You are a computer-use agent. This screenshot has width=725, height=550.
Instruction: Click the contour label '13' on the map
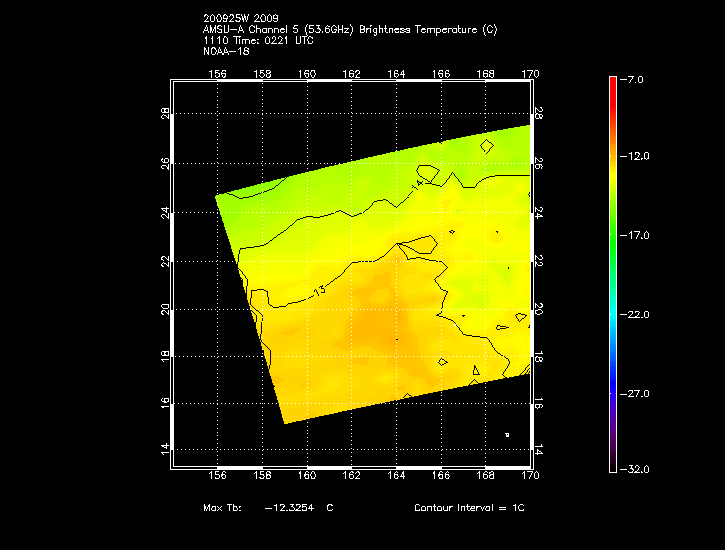[x=320, y=291]
